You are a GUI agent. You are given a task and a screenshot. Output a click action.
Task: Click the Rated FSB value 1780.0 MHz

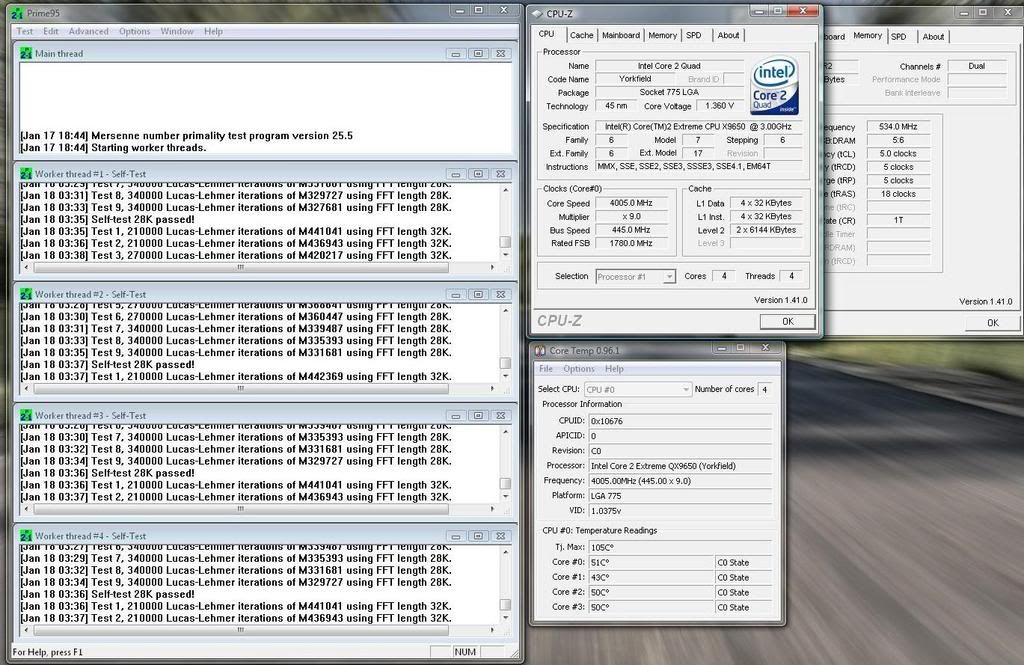[632, 243]
